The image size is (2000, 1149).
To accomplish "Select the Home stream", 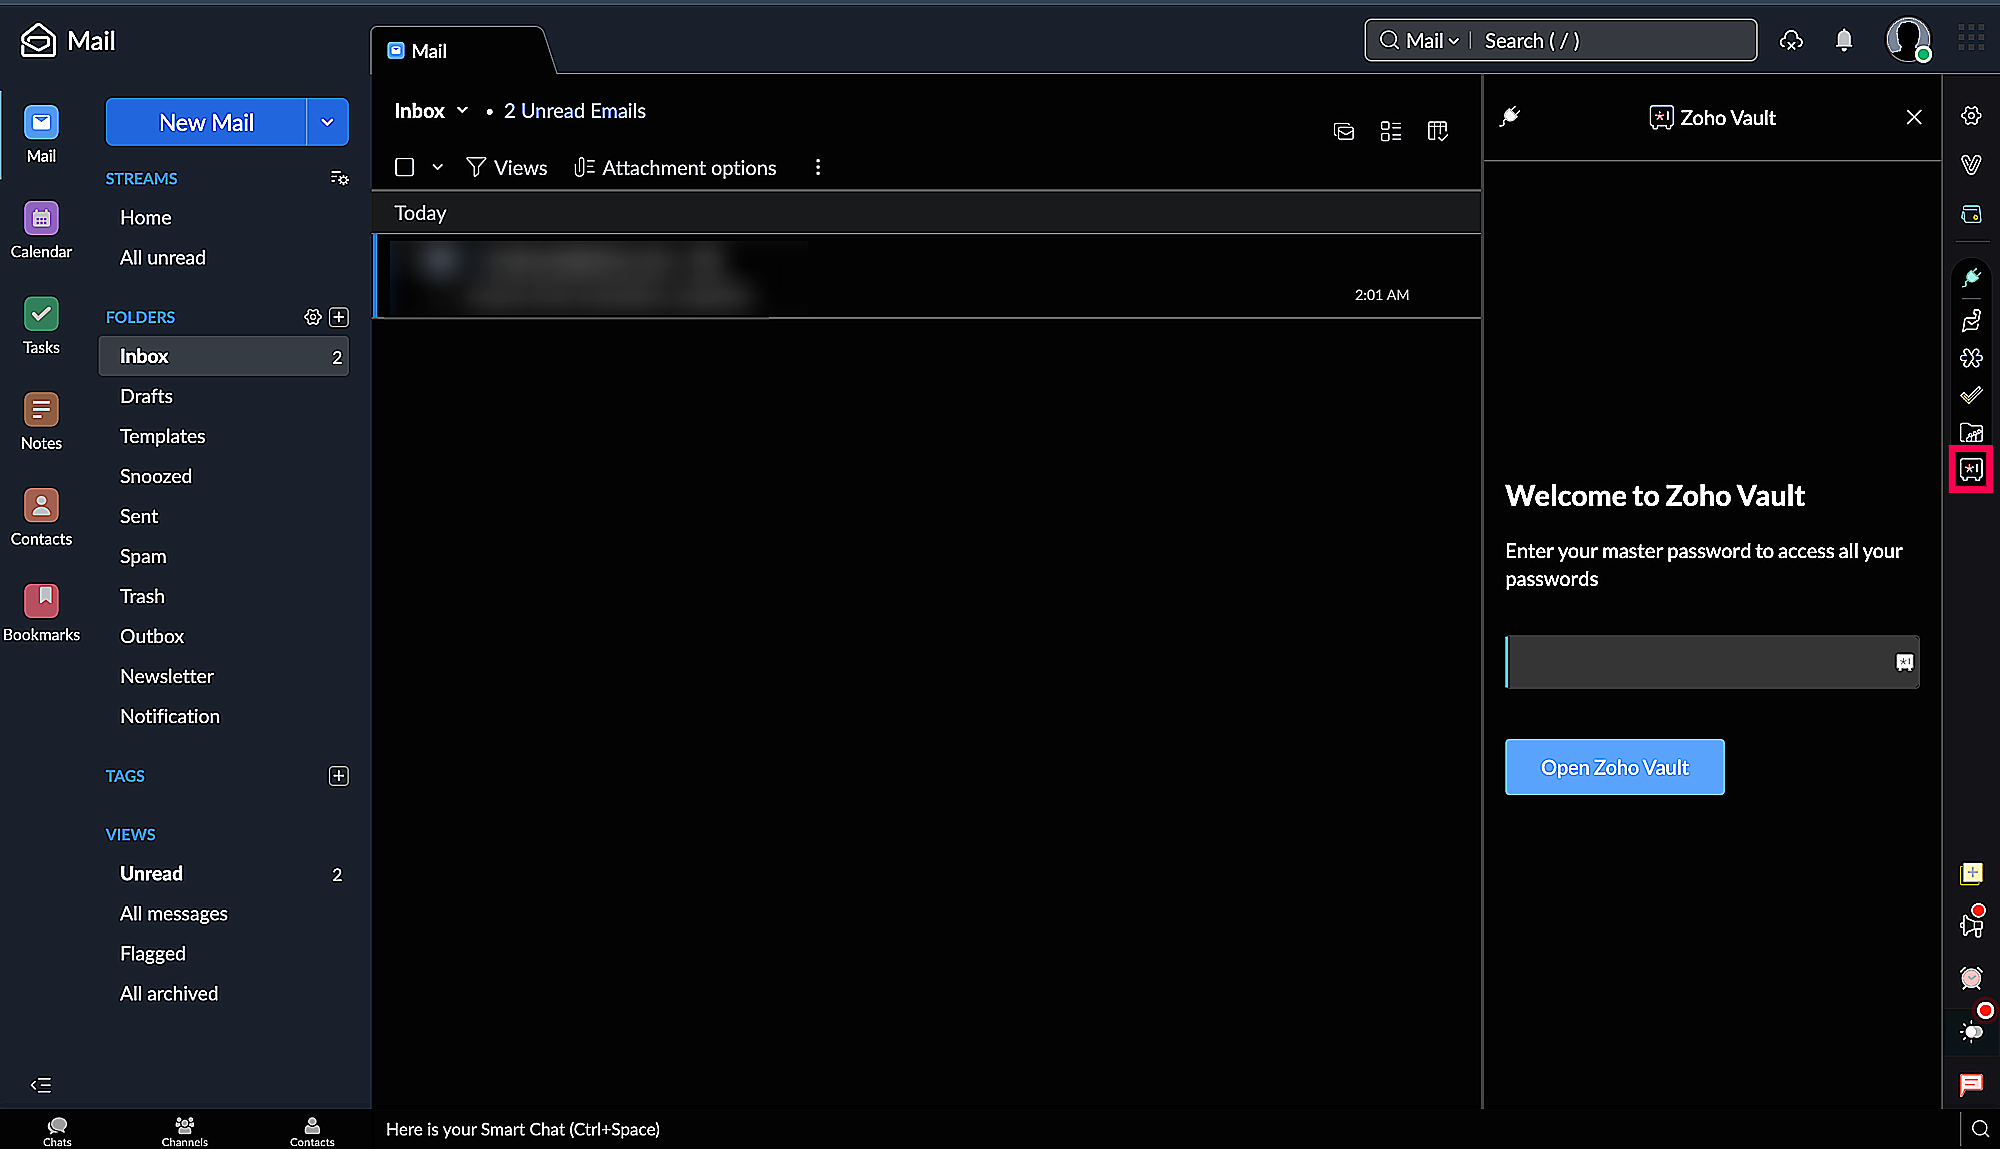I will pos(146,217).
